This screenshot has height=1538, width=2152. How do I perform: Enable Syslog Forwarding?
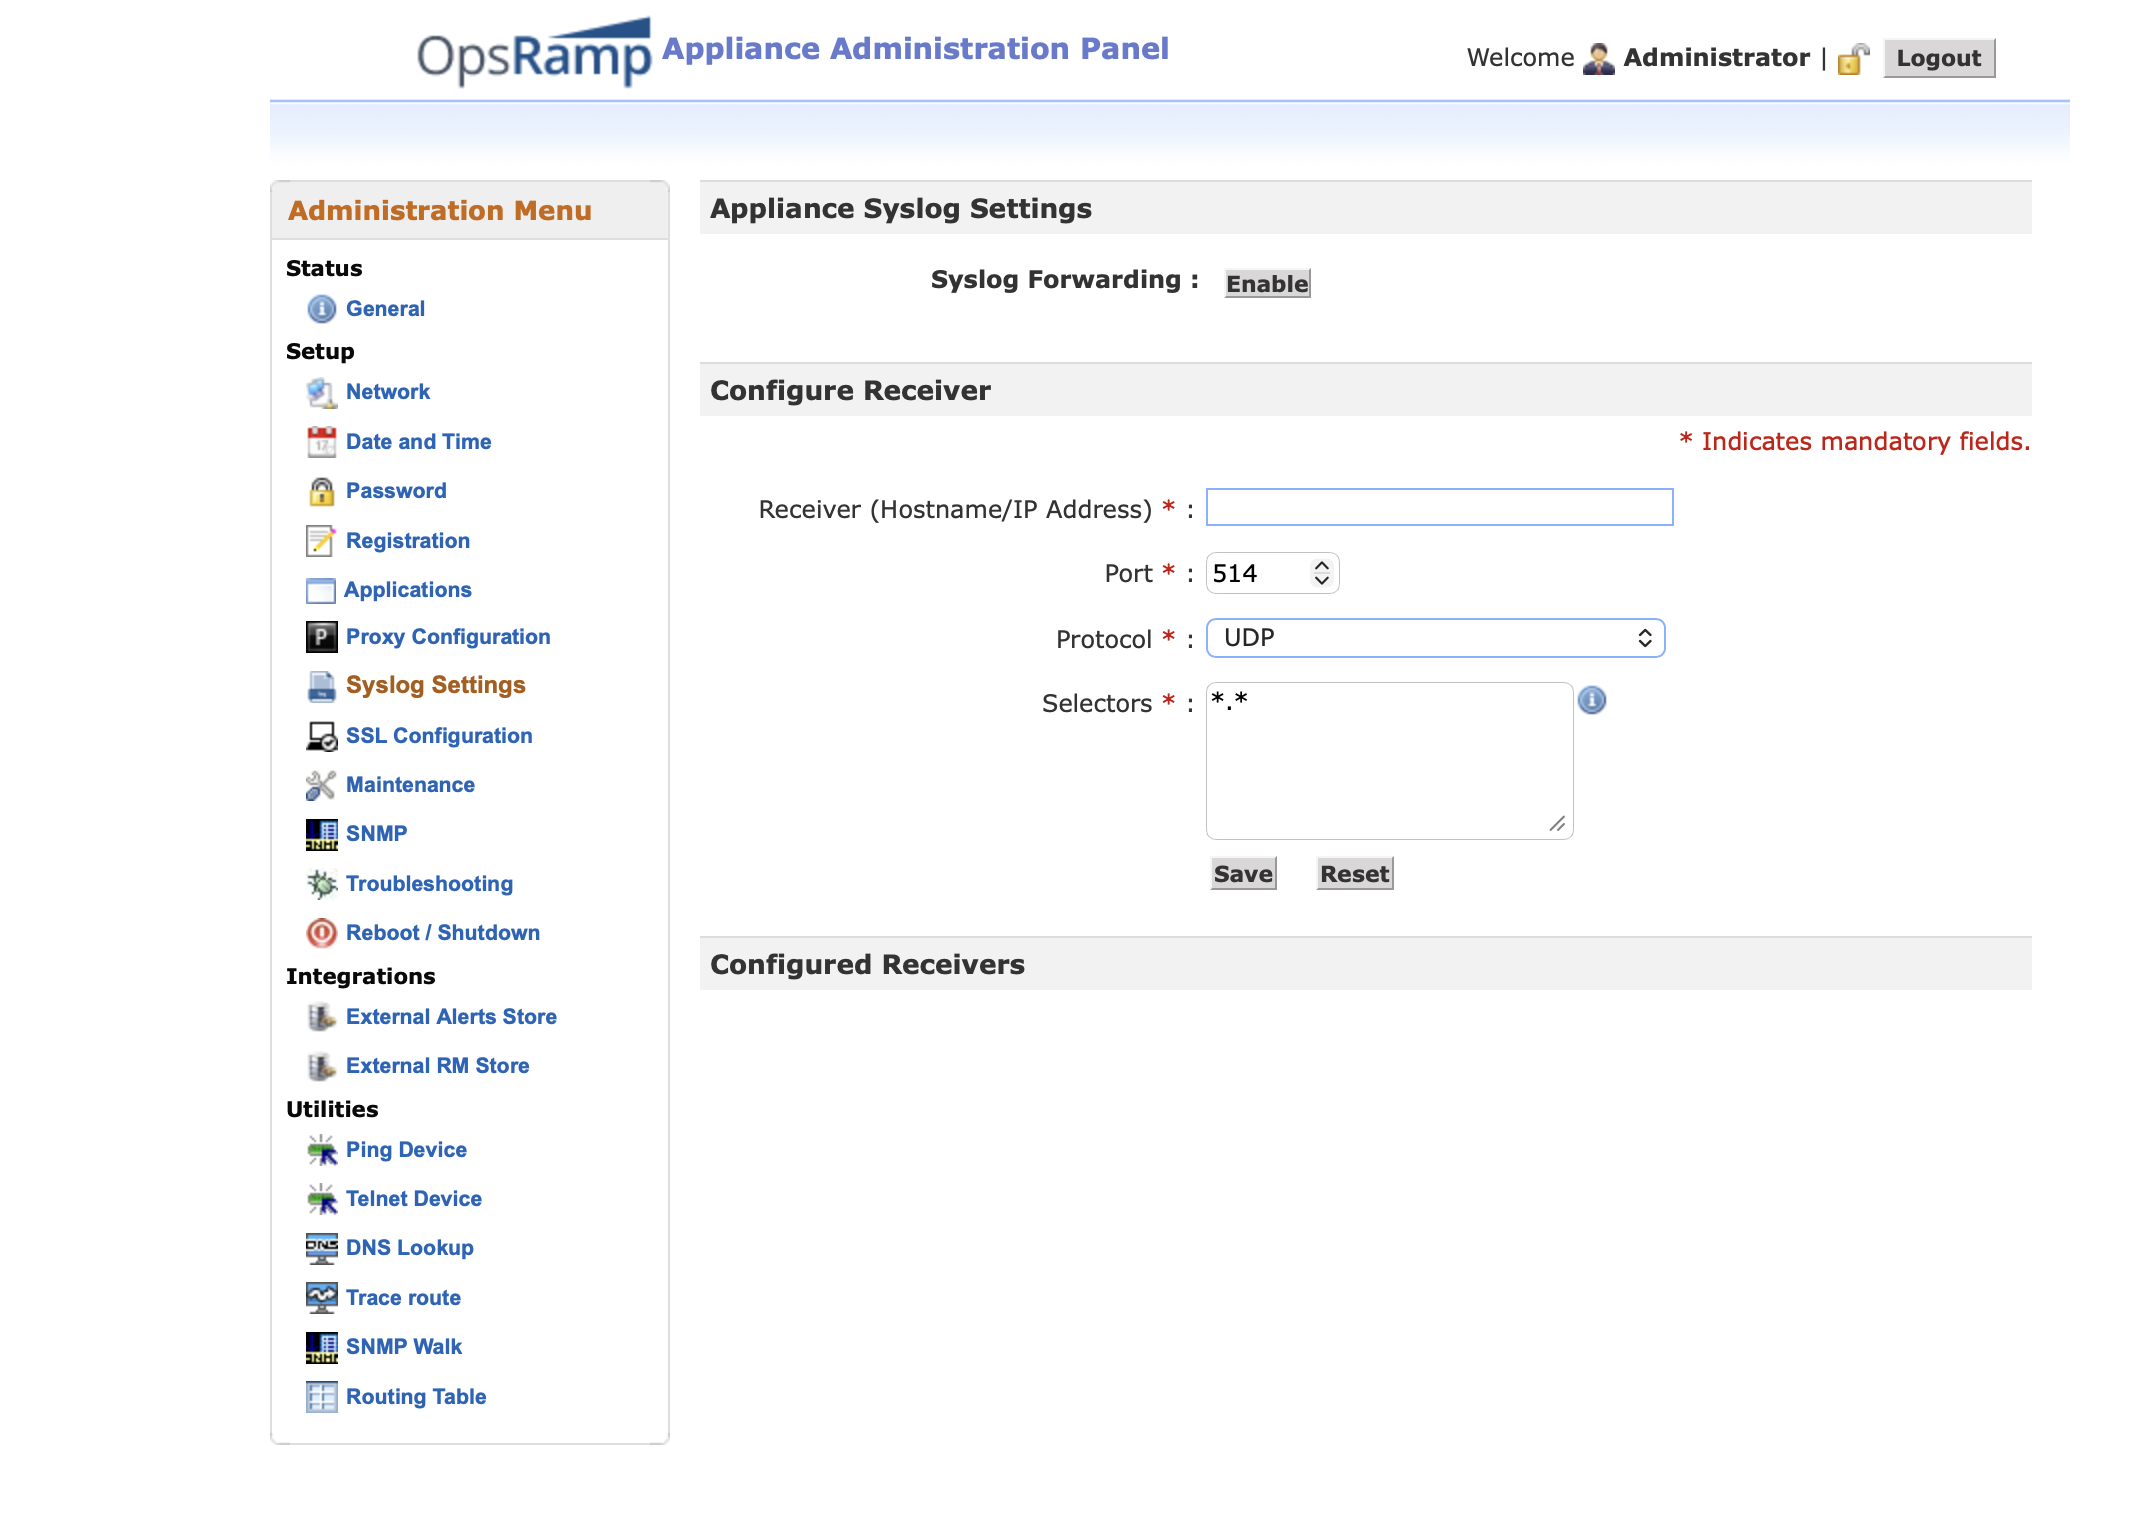tap(1267, 284)
